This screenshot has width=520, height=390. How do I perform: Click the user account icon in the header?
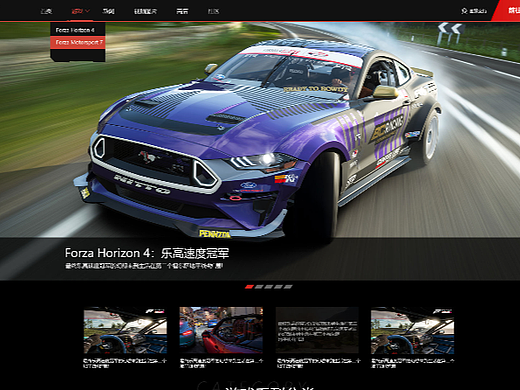pos(464,11)
